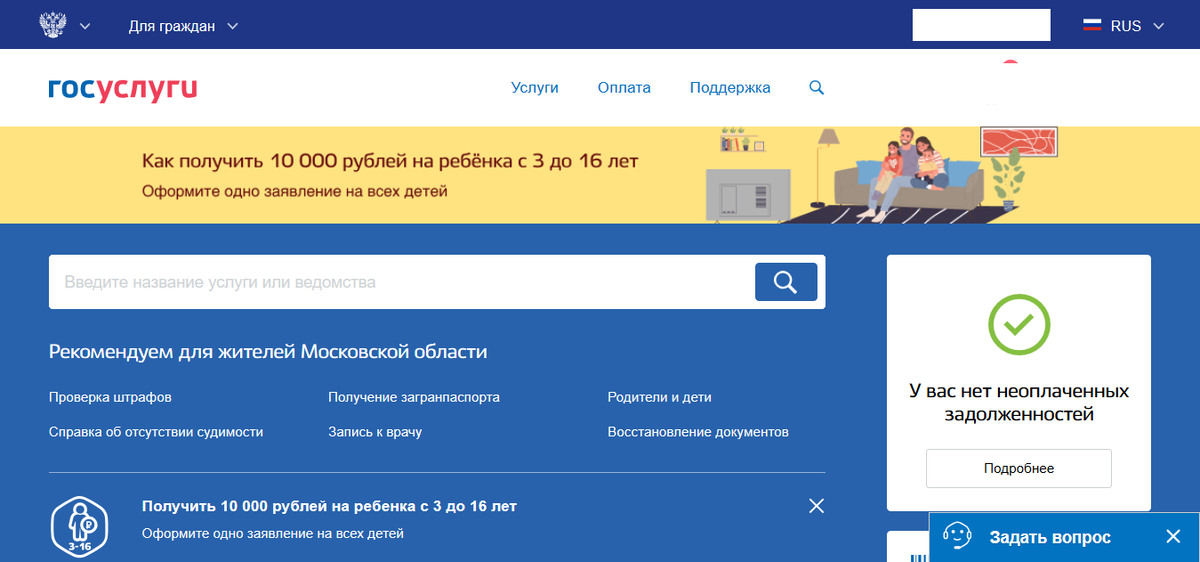Open 'Запись к врачу' link
This screenshot has height=562, width=1200.
tap(375, 432)
